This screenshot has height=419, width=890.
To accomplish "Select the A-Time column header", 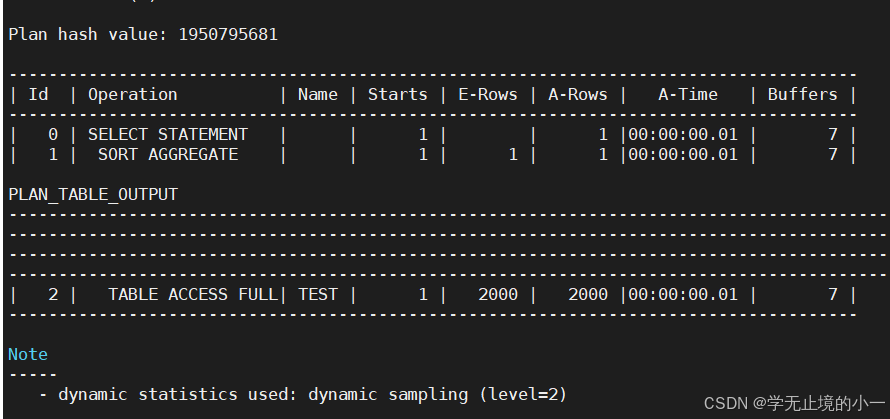I will [688, 94].
